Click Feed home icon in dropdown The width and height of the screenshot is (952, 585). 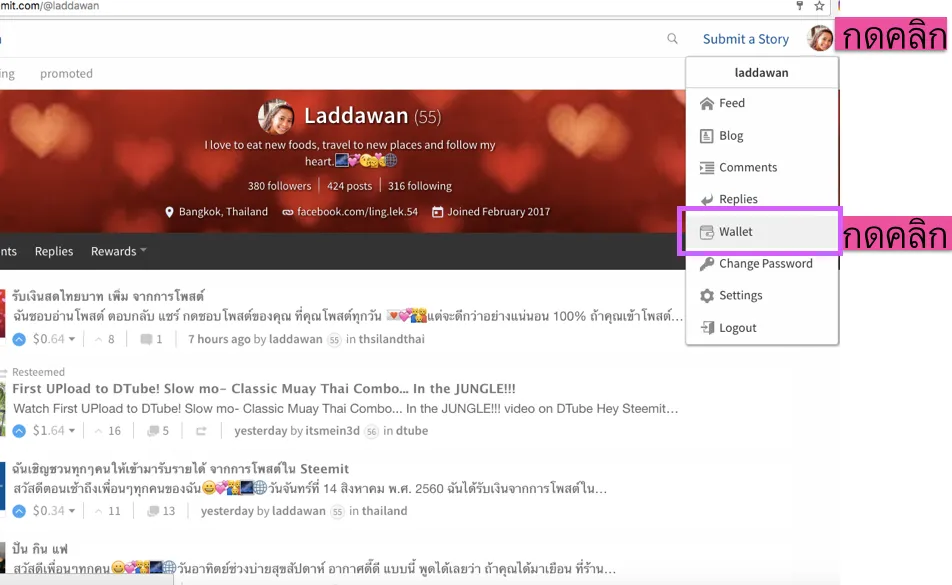pos(707,103)
